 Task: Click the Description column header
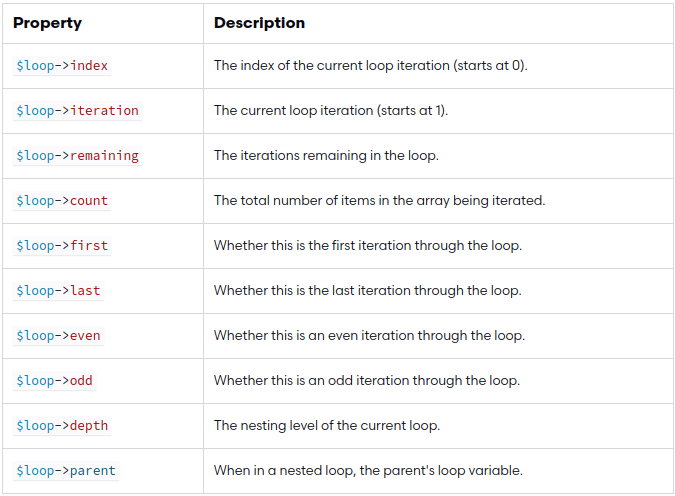click(259, 22)
